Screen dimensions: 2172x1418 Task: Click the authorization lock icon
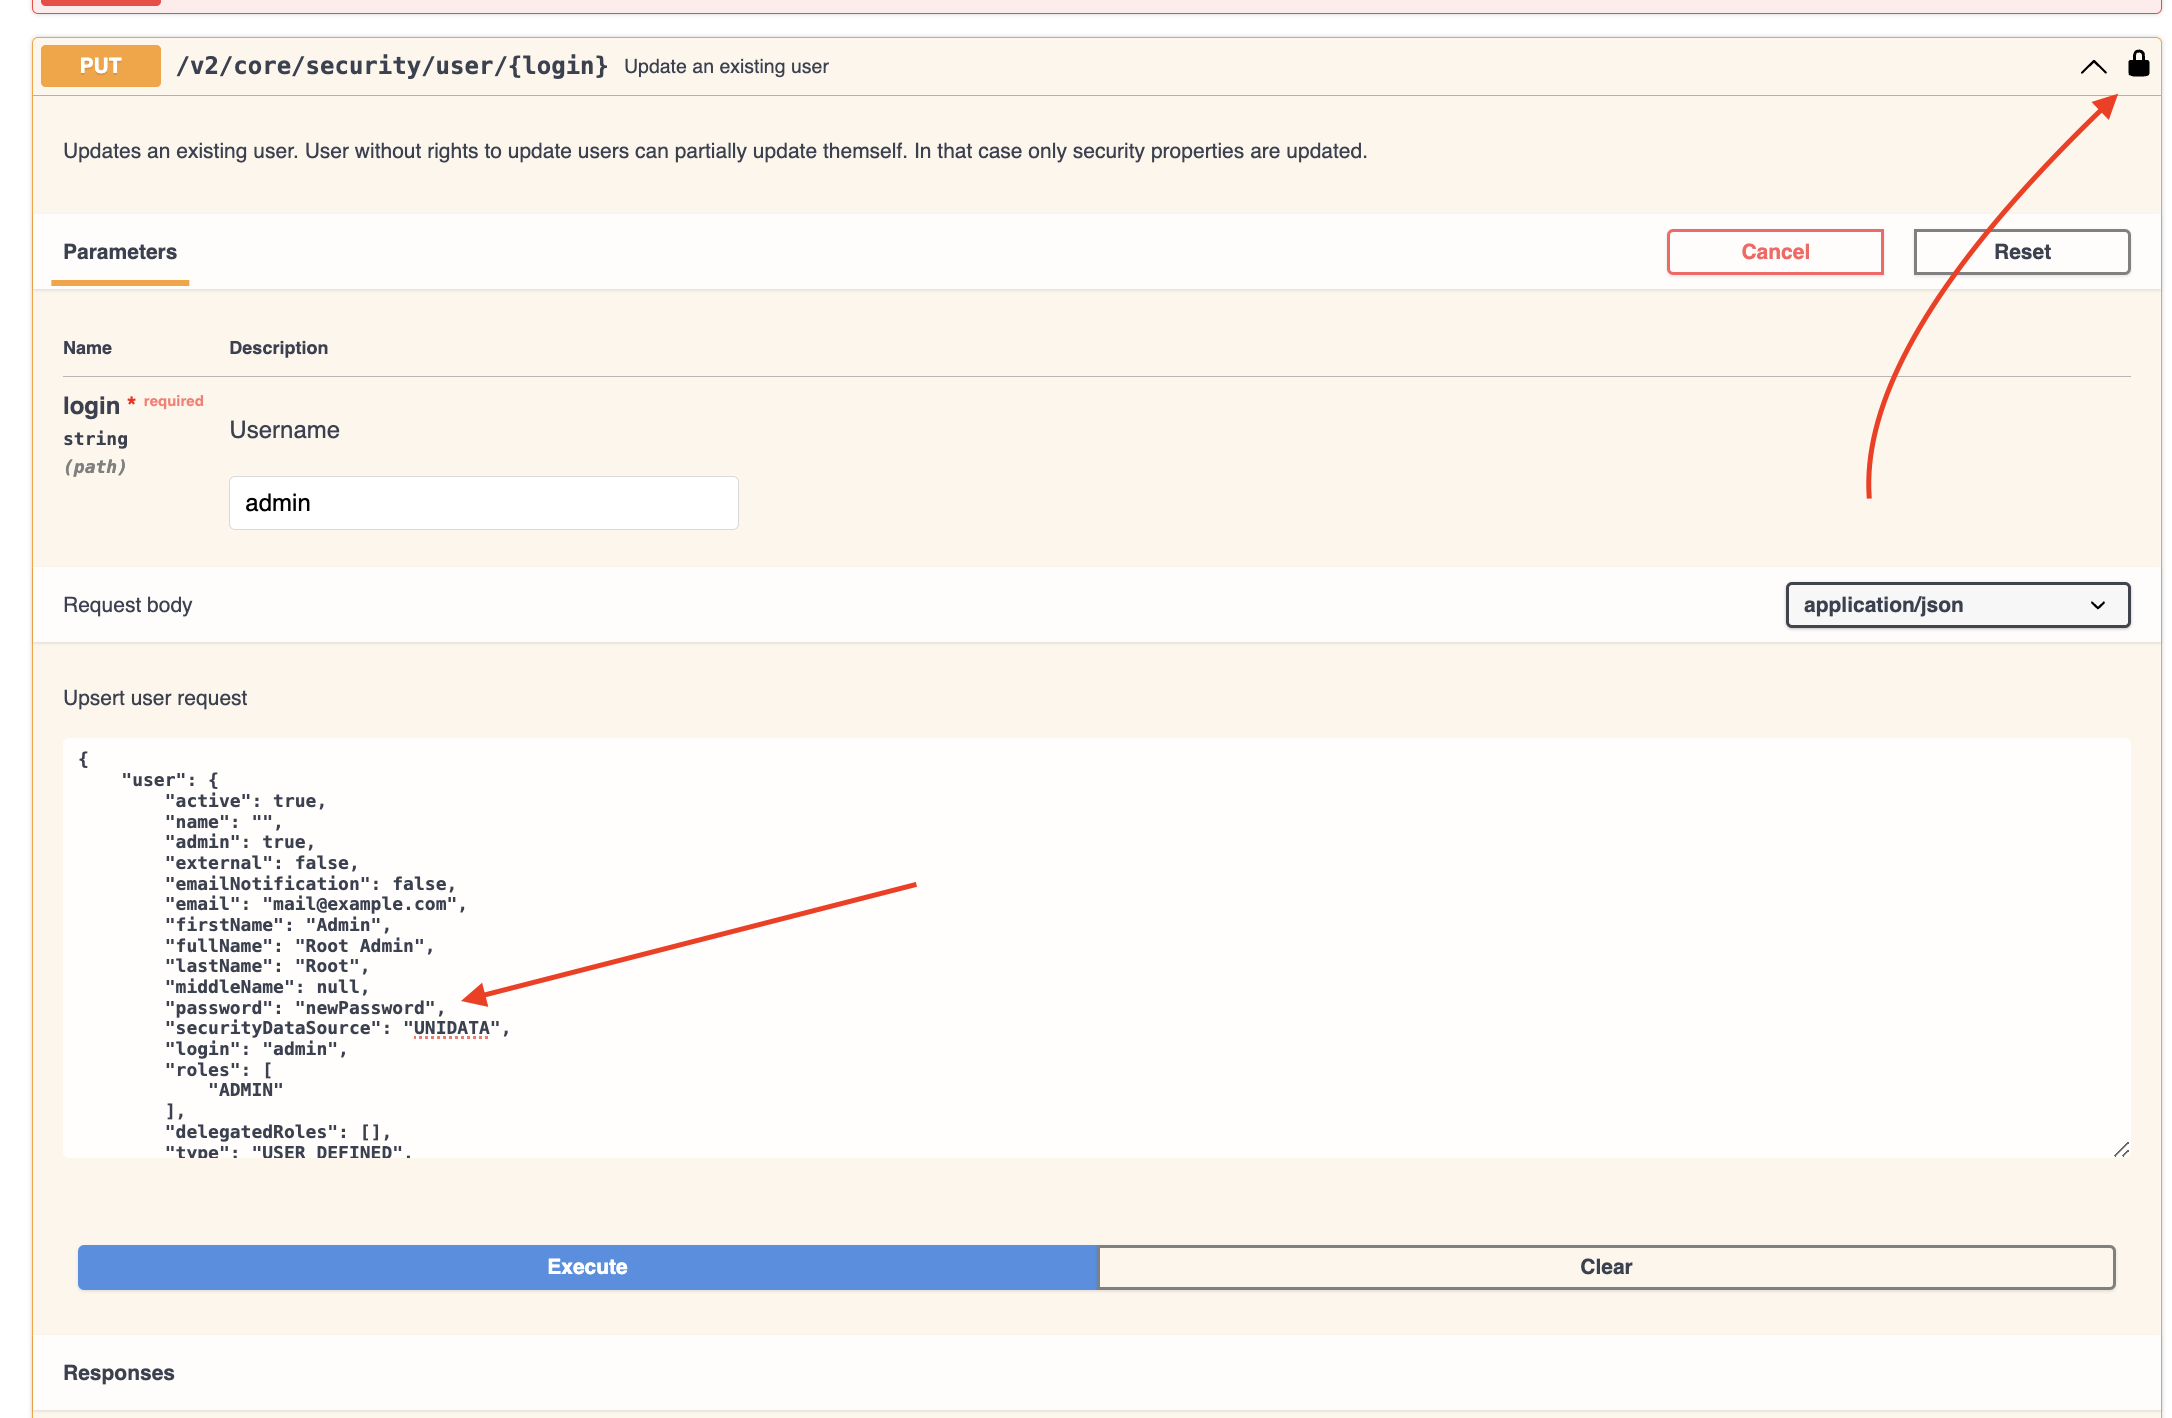click(2138, 65)
